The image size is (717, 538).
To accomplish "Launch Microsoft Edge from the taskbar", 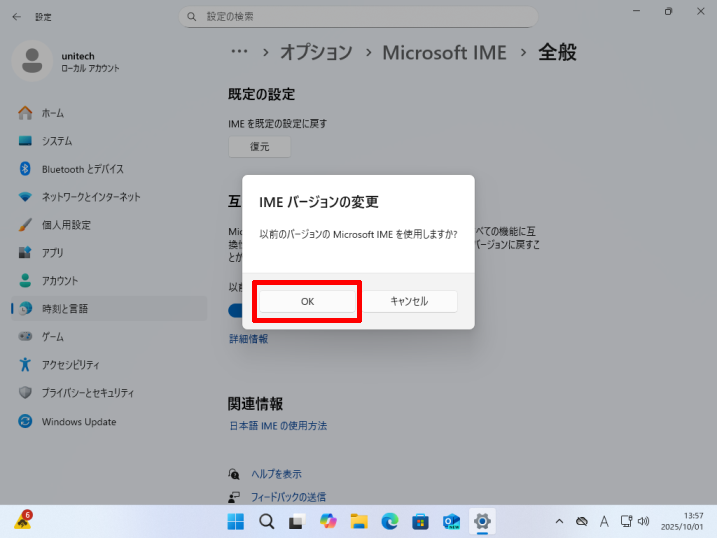I will point(390,521).
